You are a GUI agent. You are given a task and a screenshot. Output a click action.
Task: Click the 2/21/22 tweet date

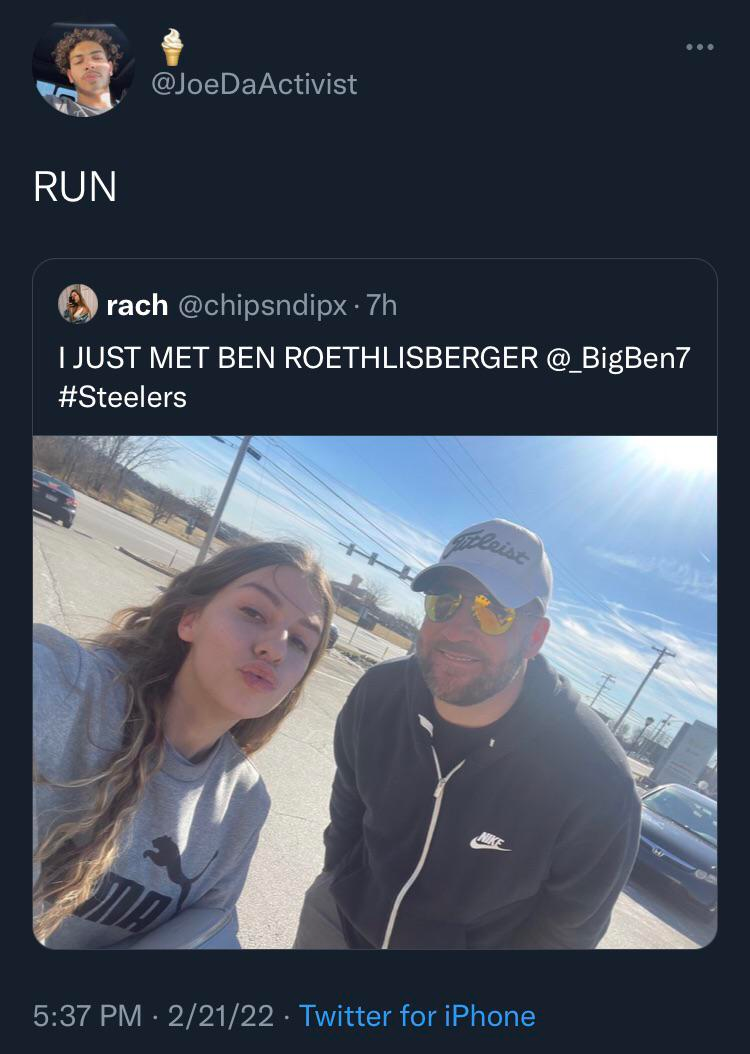click(x=220, y=1016)
